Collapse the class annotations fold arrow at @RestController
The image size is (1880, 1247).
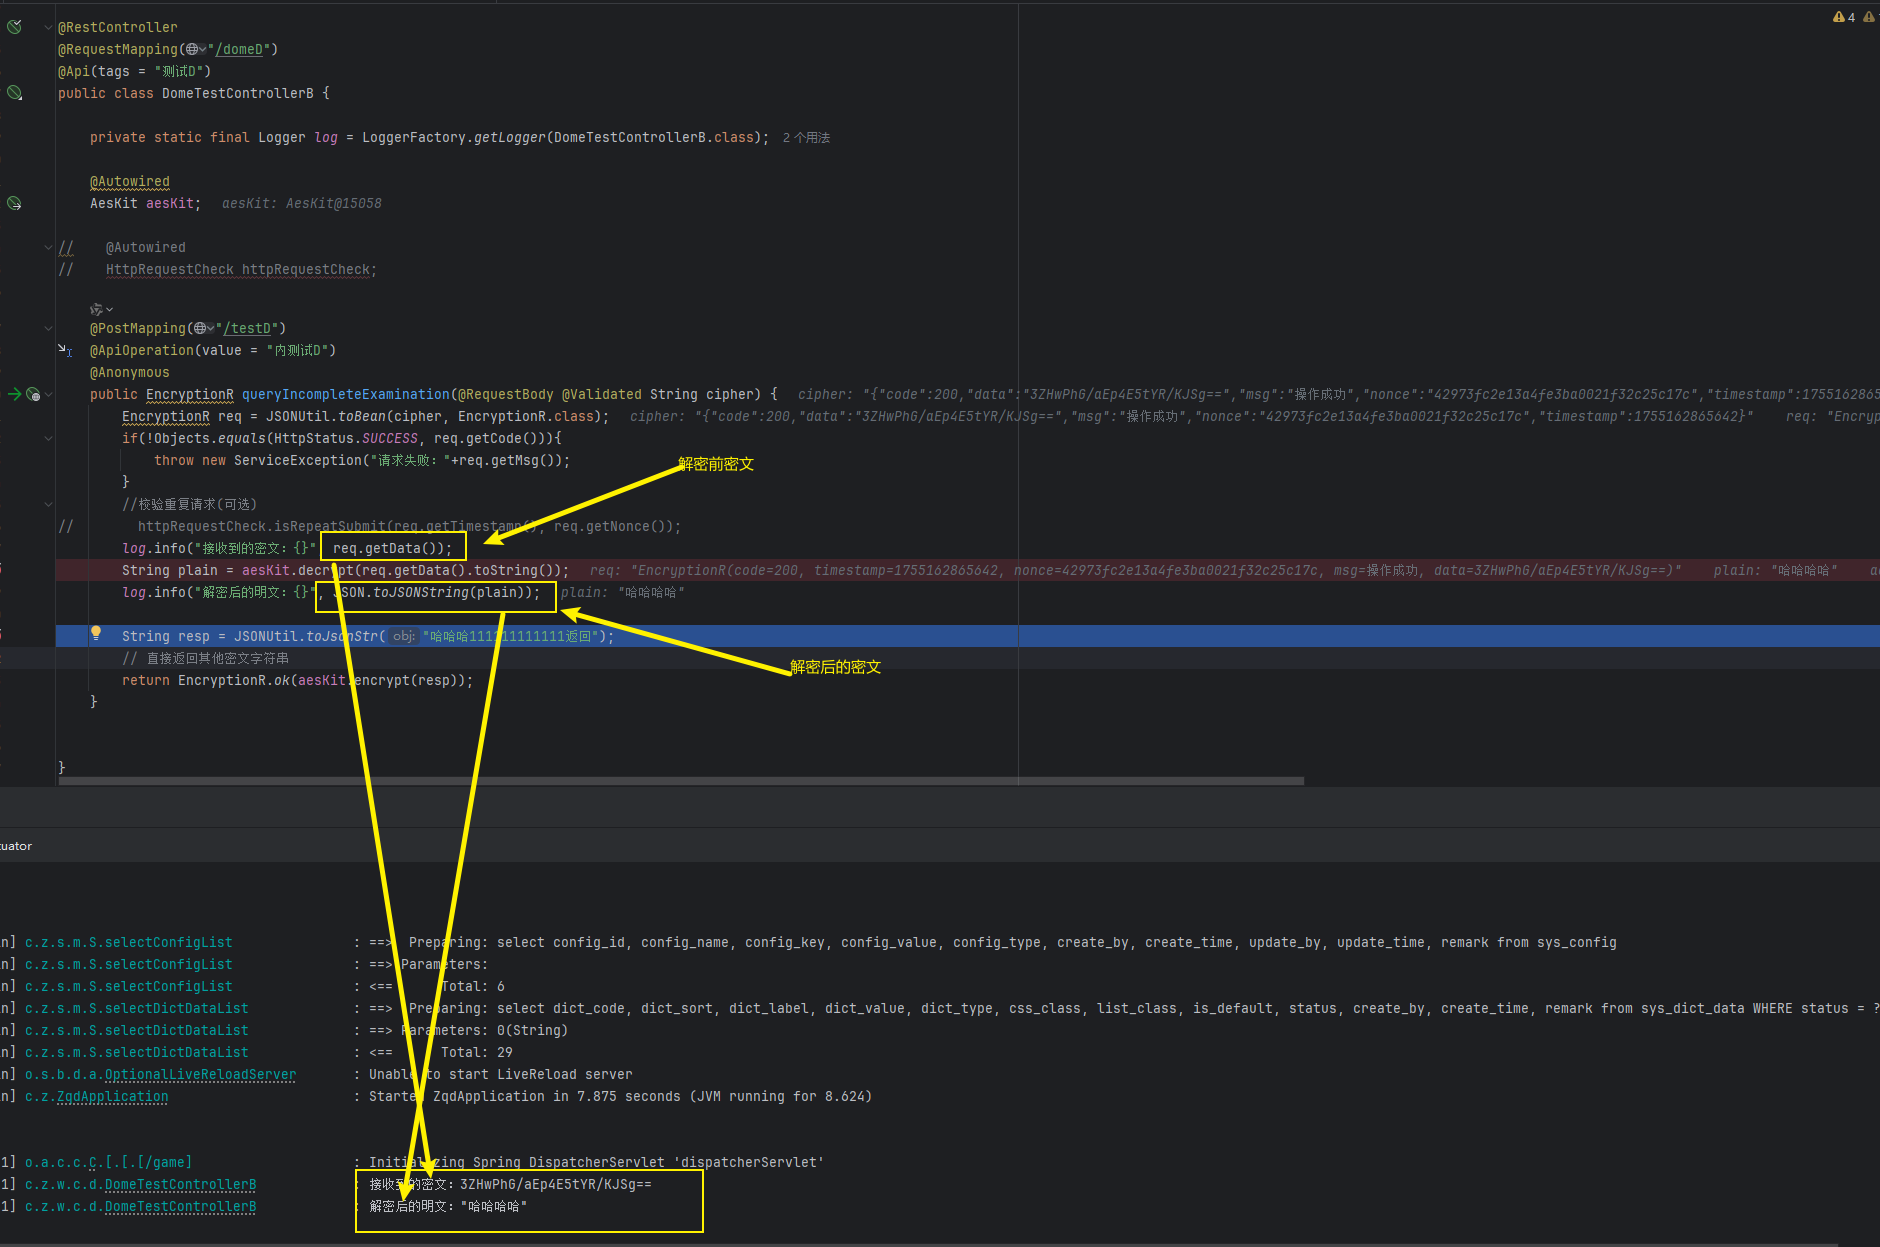(48, 27)
